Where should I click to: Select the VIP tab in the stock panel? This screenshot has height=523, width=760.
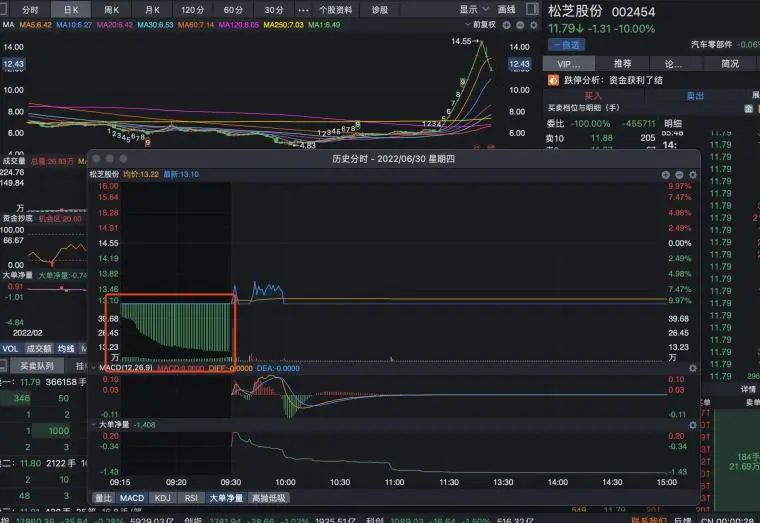pos(569,63)
